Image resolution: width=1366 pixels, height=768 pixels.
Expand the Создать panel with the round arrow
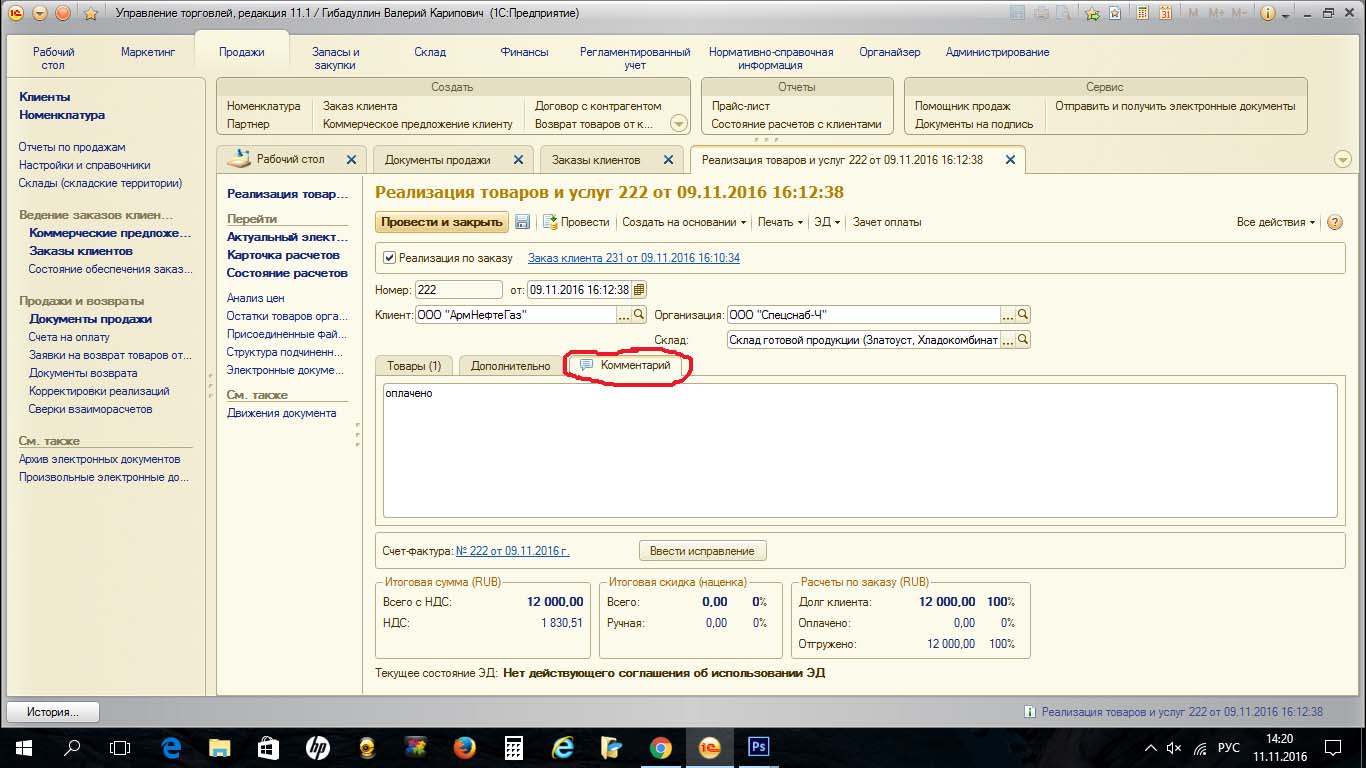pos(679,124)
